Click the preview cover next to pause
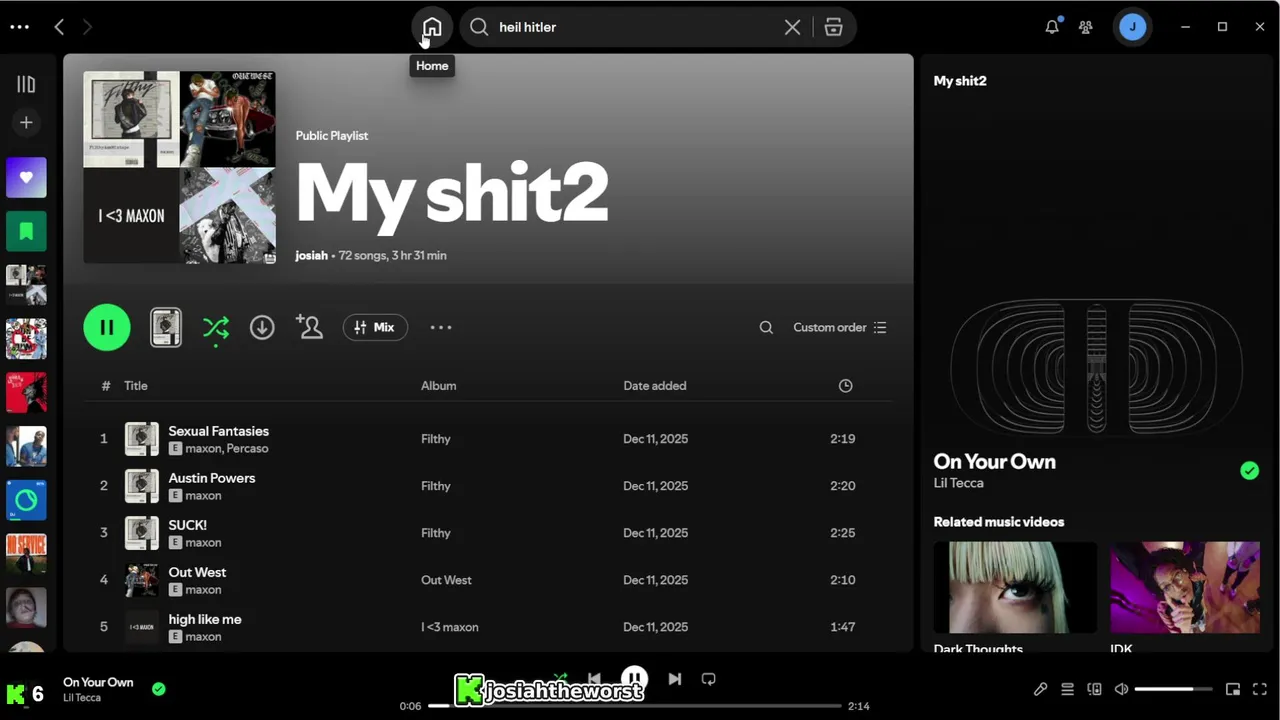1280x720 pixels. 166,327
